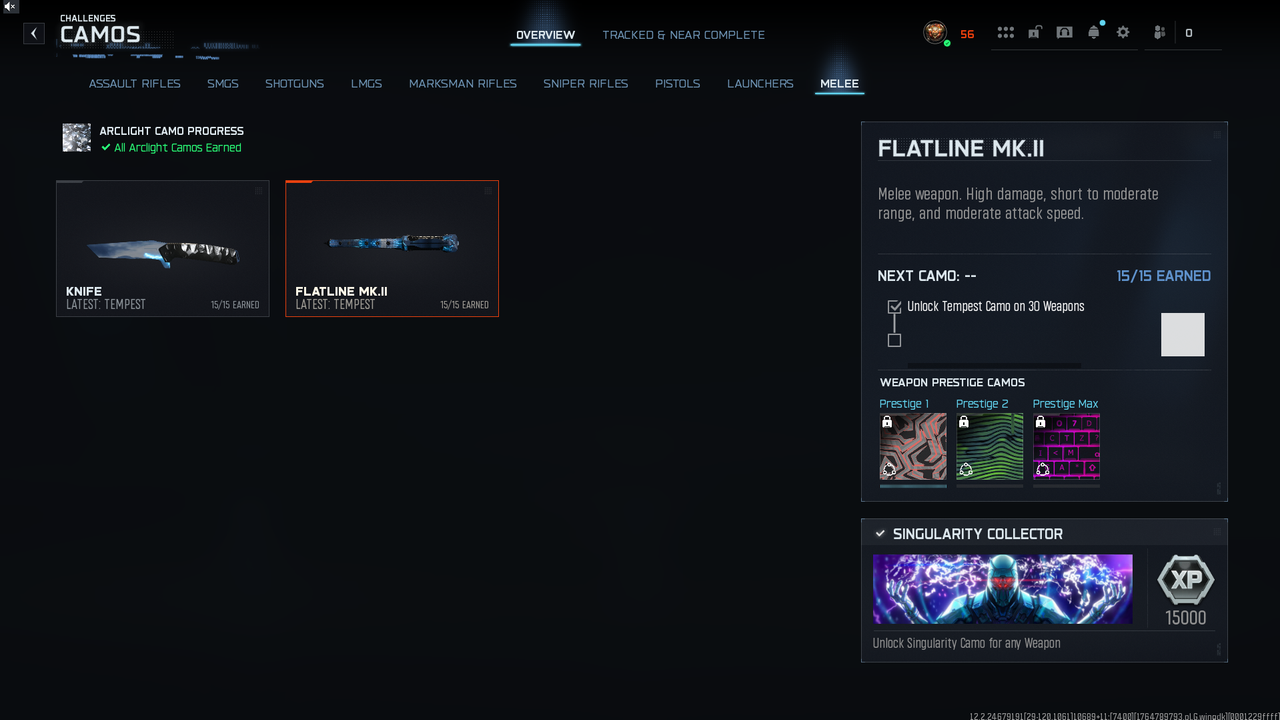Open Tracked & Near Complete tab
The height and width of the screenshot is (720, 1280).
tap(684, 35)
